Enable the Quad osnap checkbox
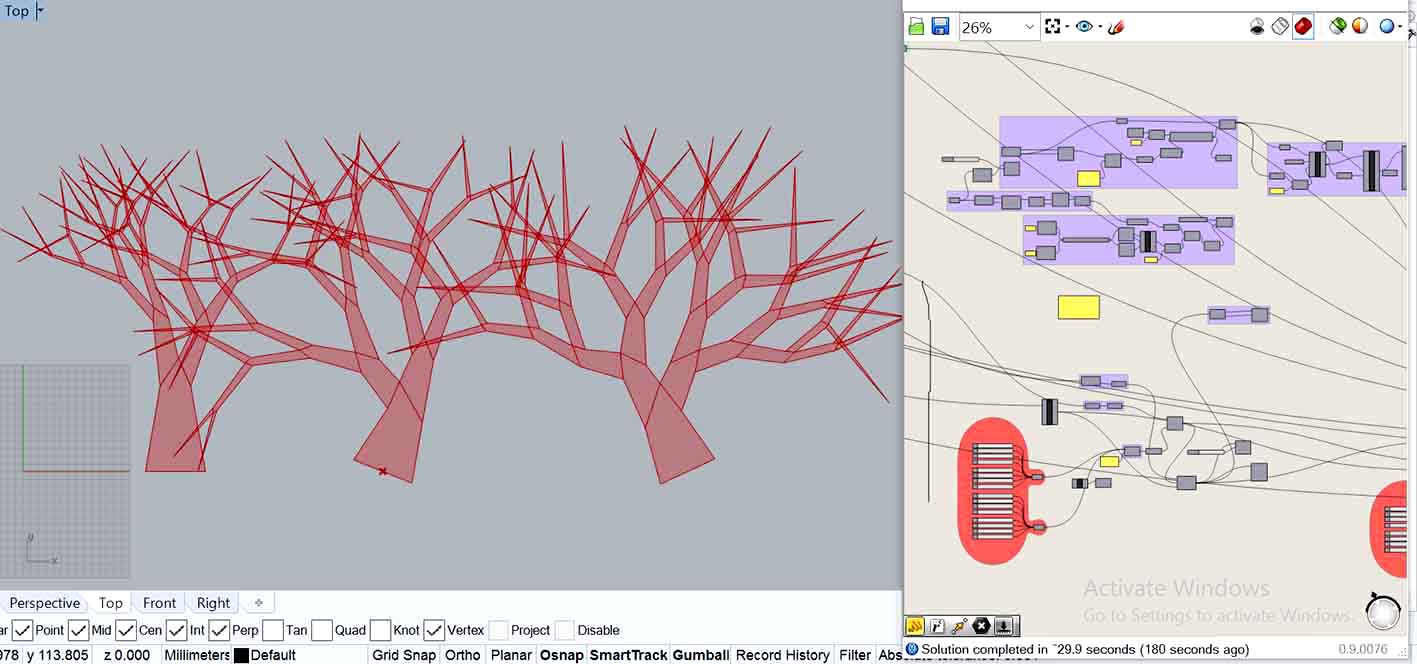Screen dimensions: 1417x664 (321, 630)
